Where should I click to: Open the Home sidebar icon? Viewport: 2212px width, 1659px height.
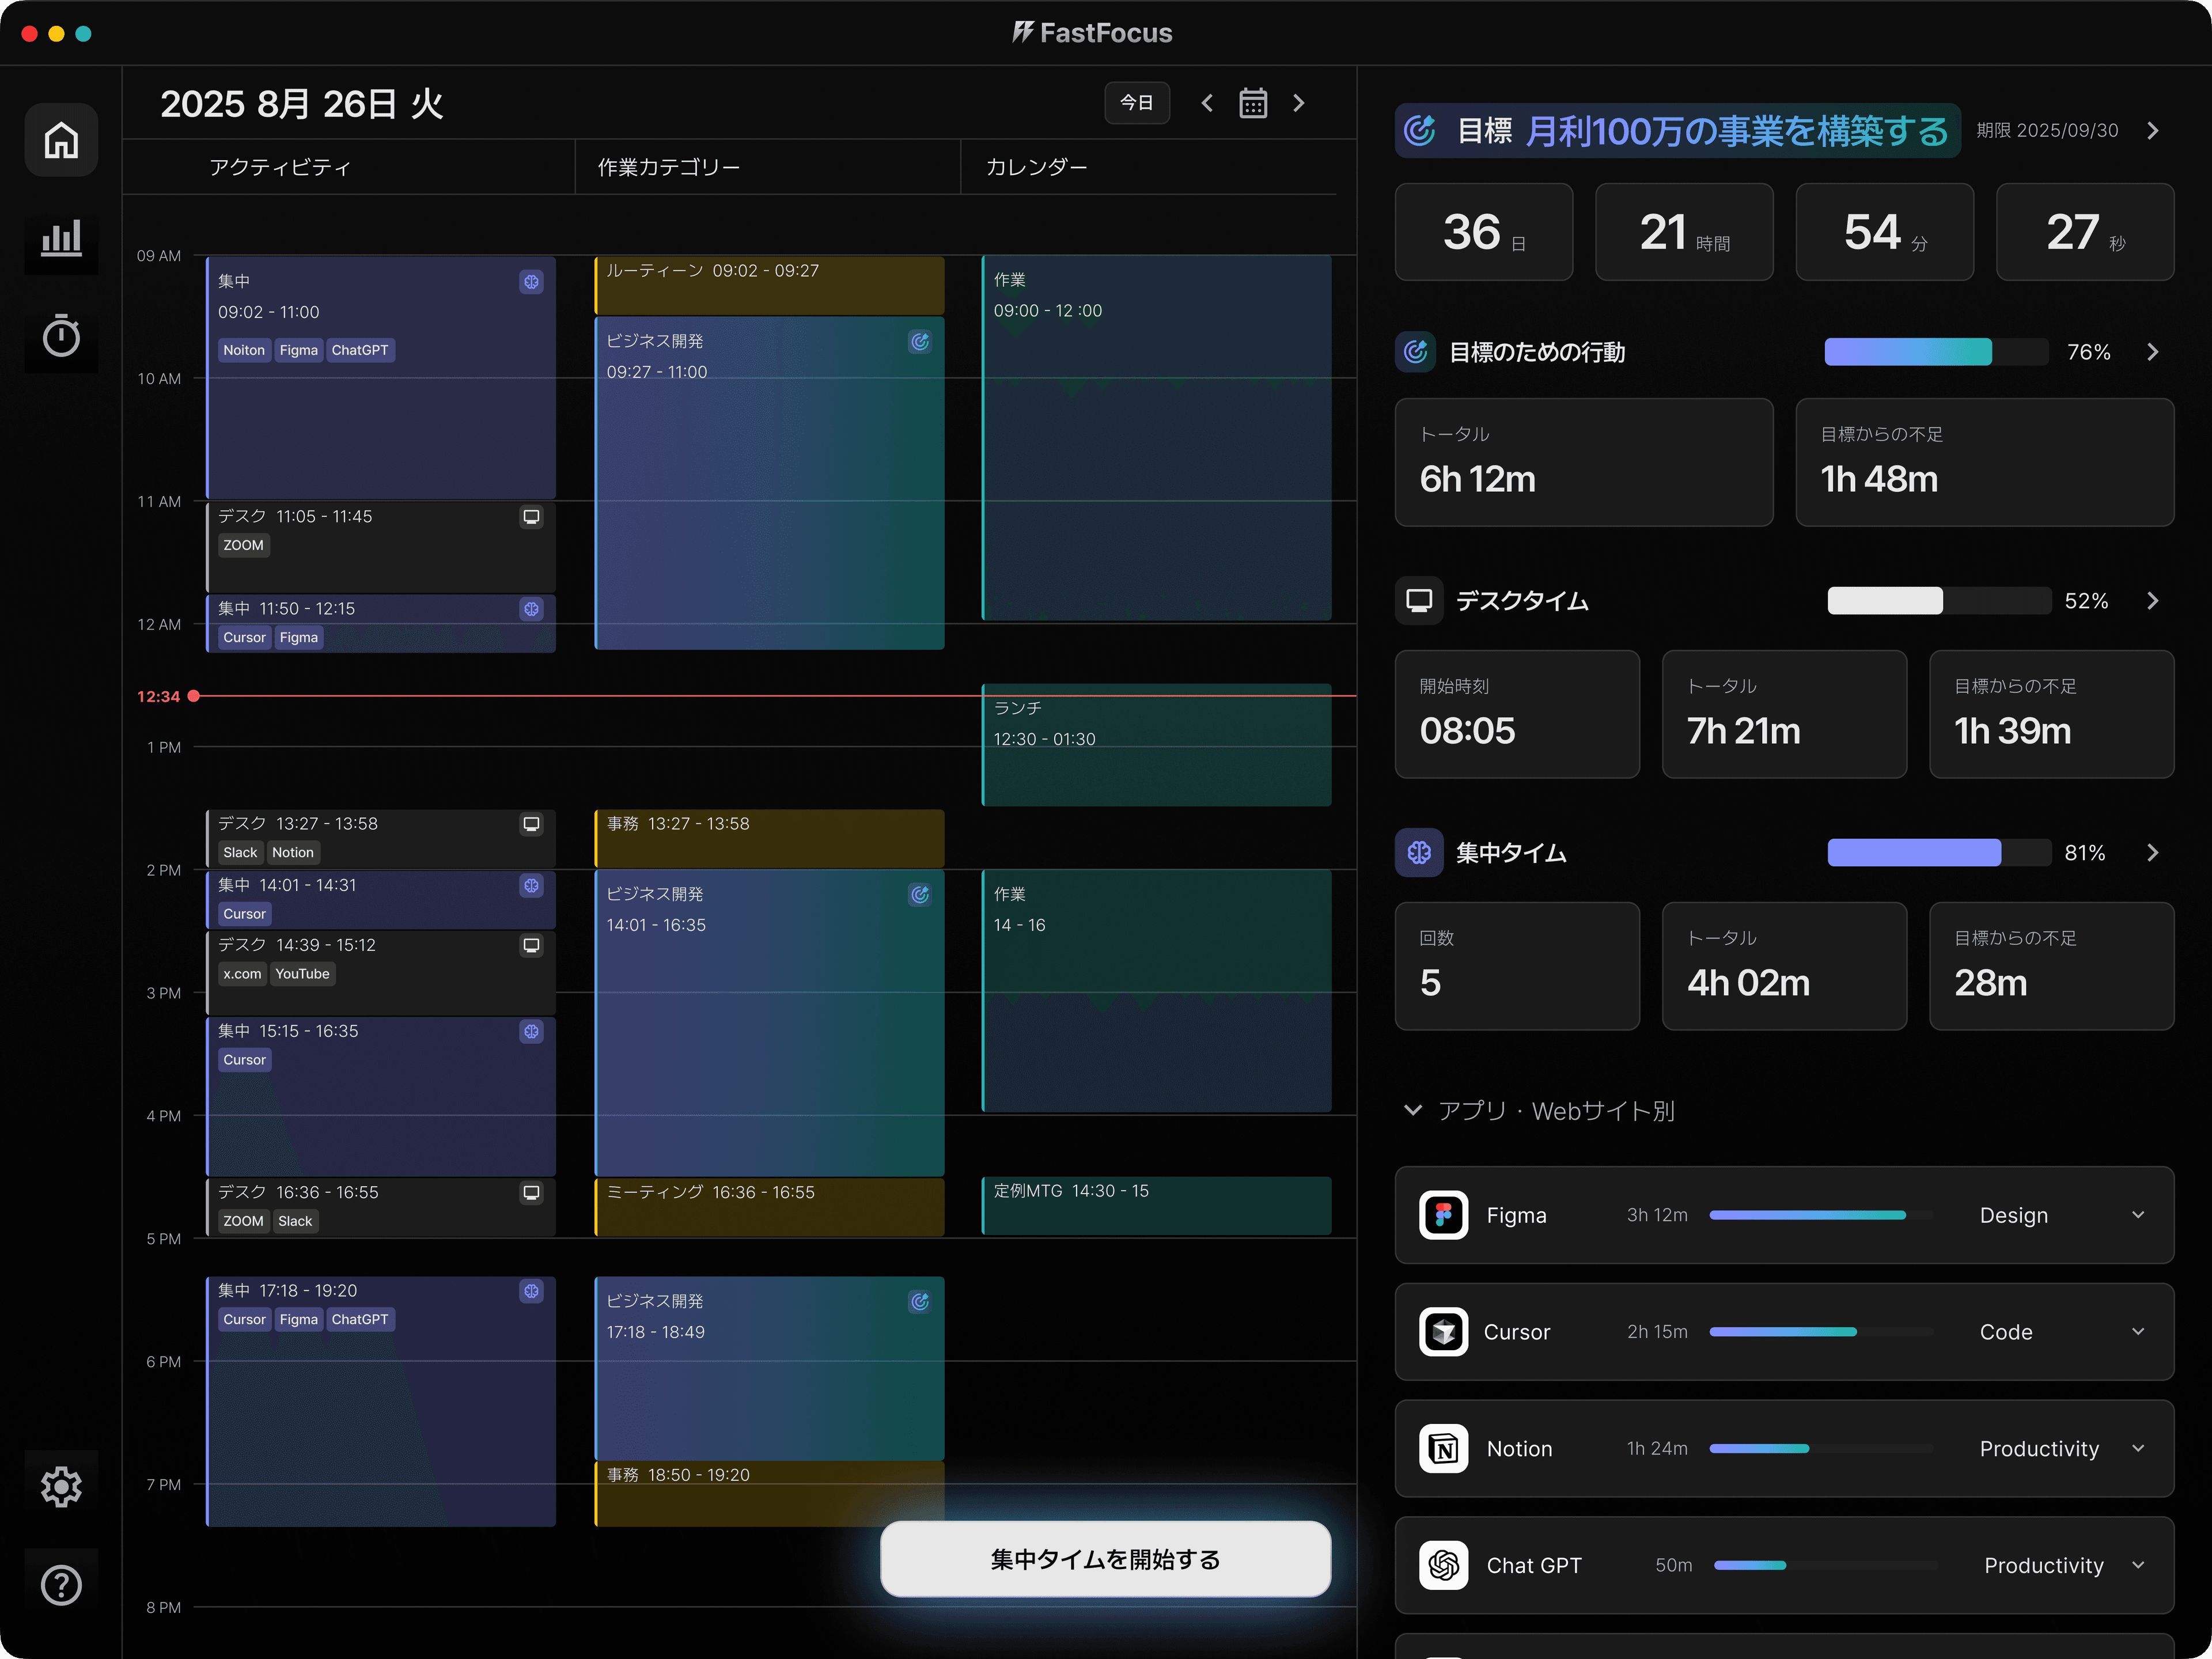[61, 140]
